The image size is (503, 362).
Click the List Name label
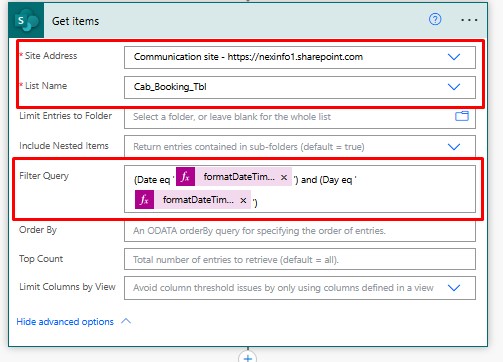click(46, 86)
